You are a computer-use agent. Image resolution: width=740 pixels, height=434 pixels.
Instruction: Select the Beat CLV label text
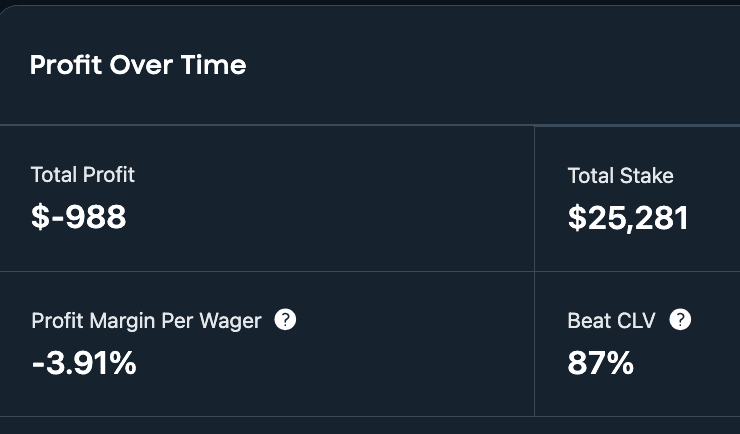[x=611, y=321]
